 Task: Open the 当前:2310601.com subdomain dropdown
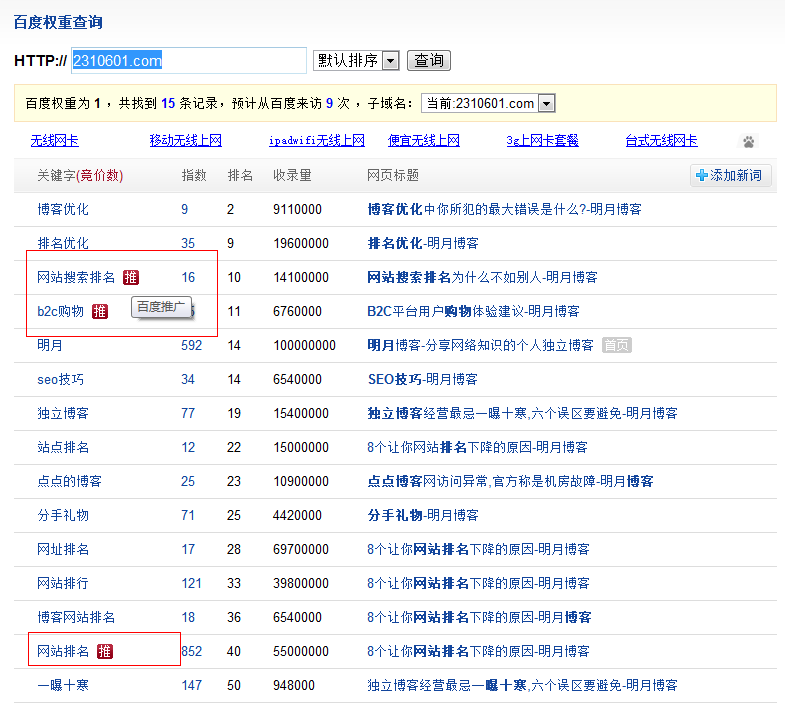pos(488,103)
